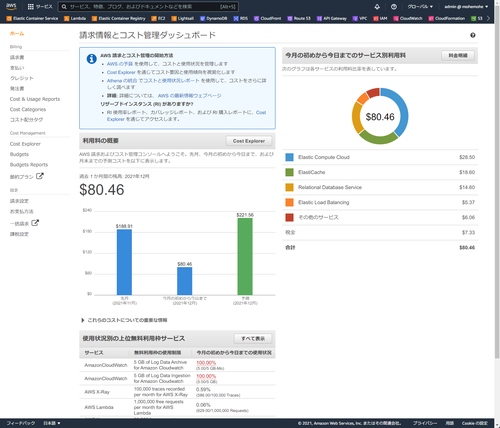Open the CloudFormation favorite shortcut

(x=447, y=18)
